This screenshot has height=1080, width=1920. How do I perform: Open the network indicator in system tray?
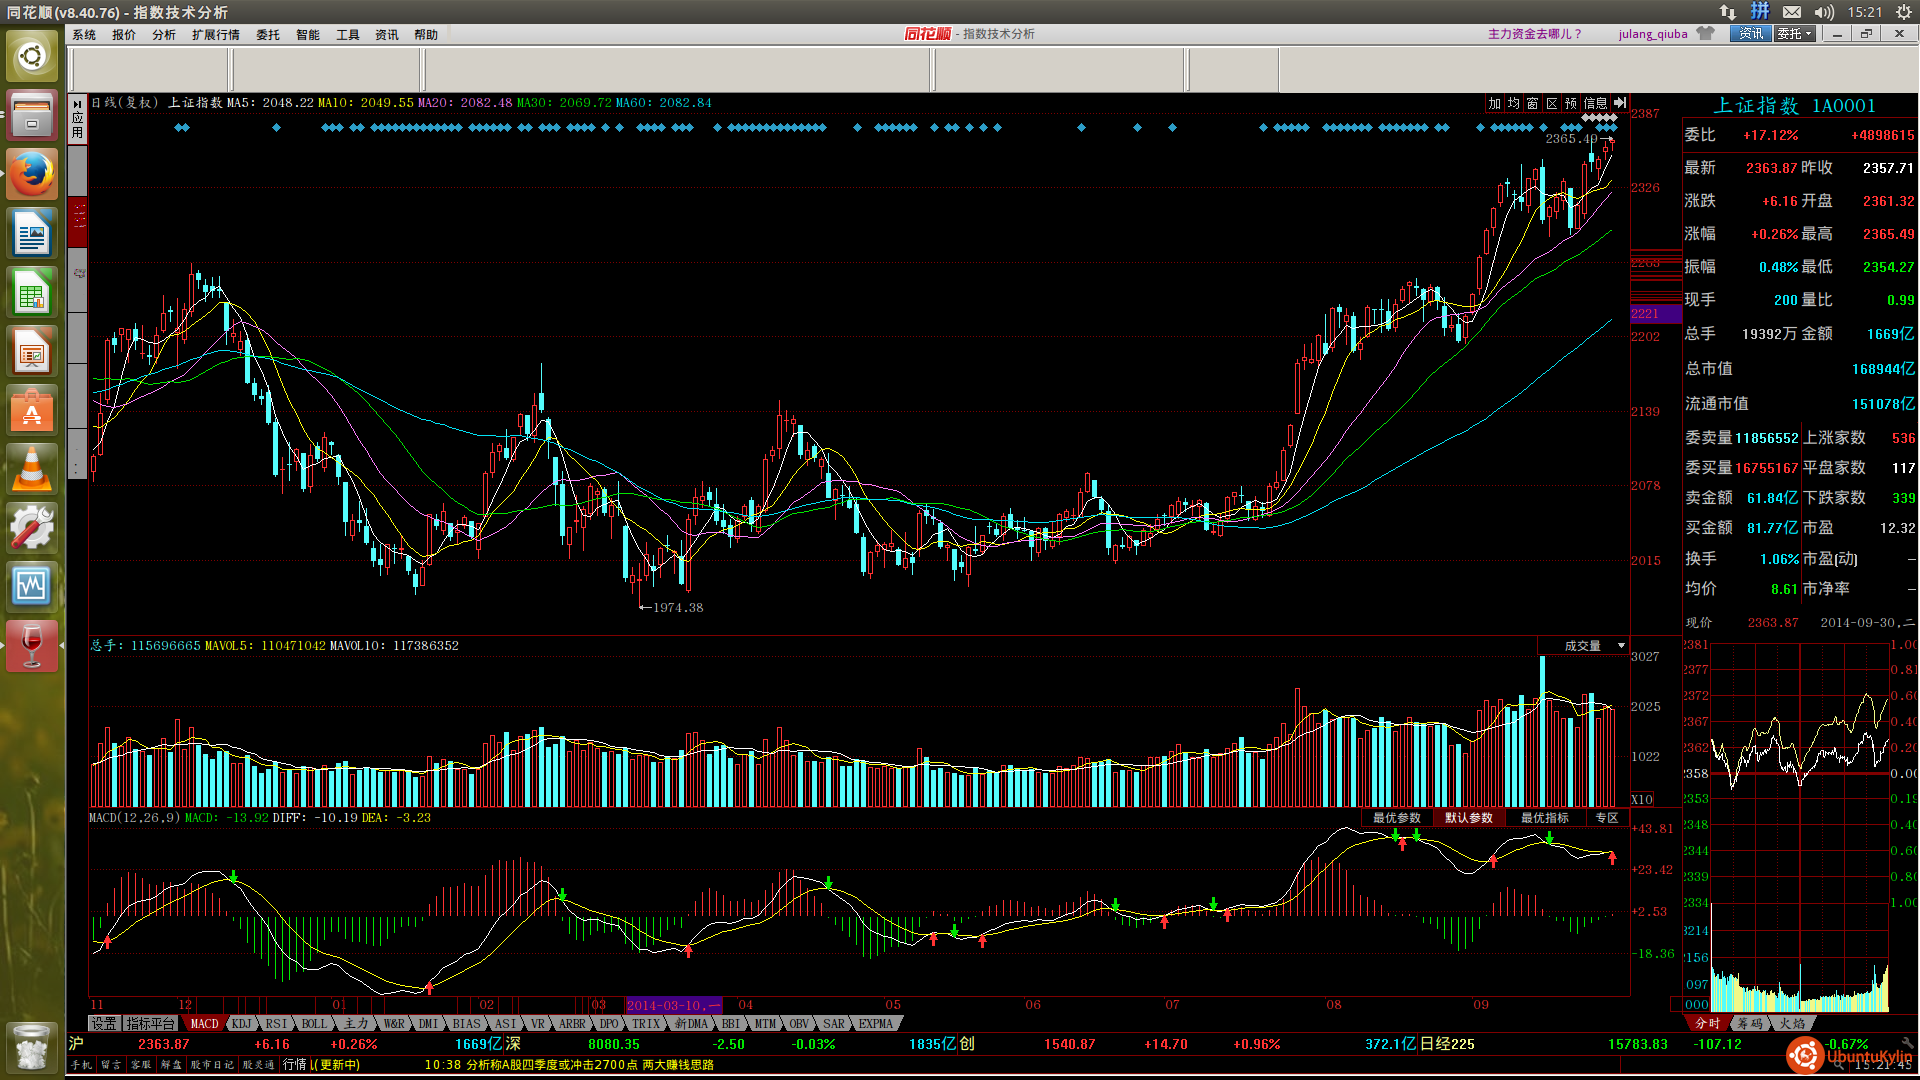(x=1728, y=12)
